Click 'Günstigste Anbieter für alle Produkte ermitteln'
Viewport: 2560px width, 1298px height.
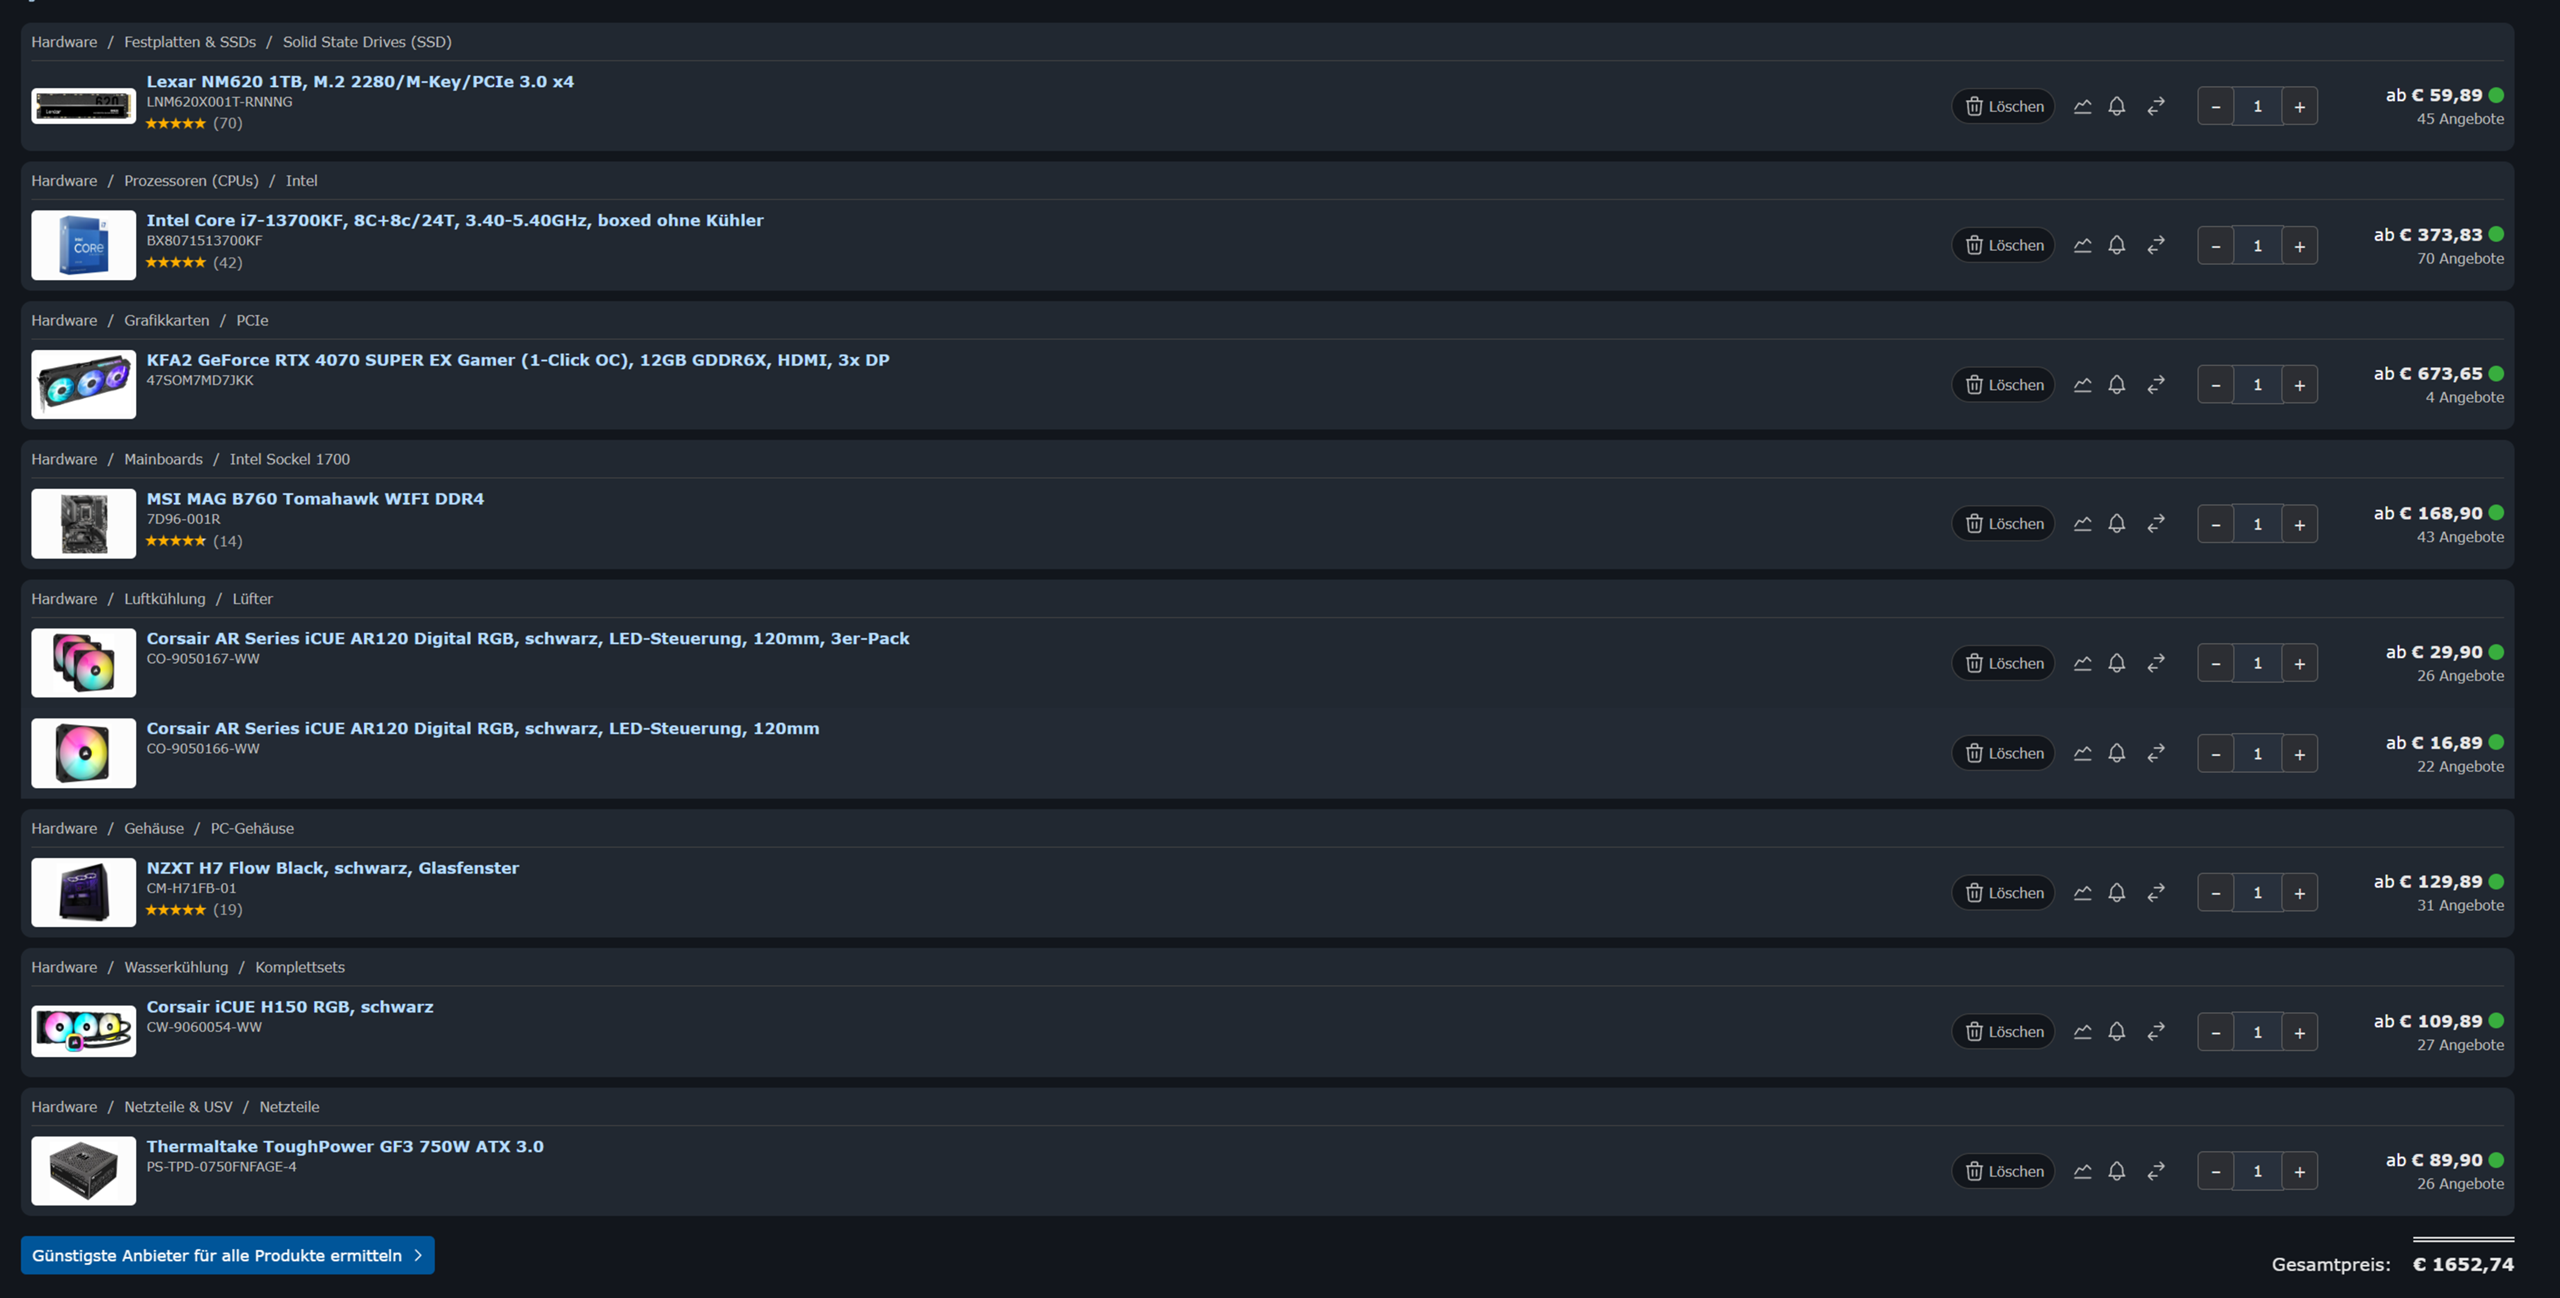pyautogui.click(x=227, y=1256)
